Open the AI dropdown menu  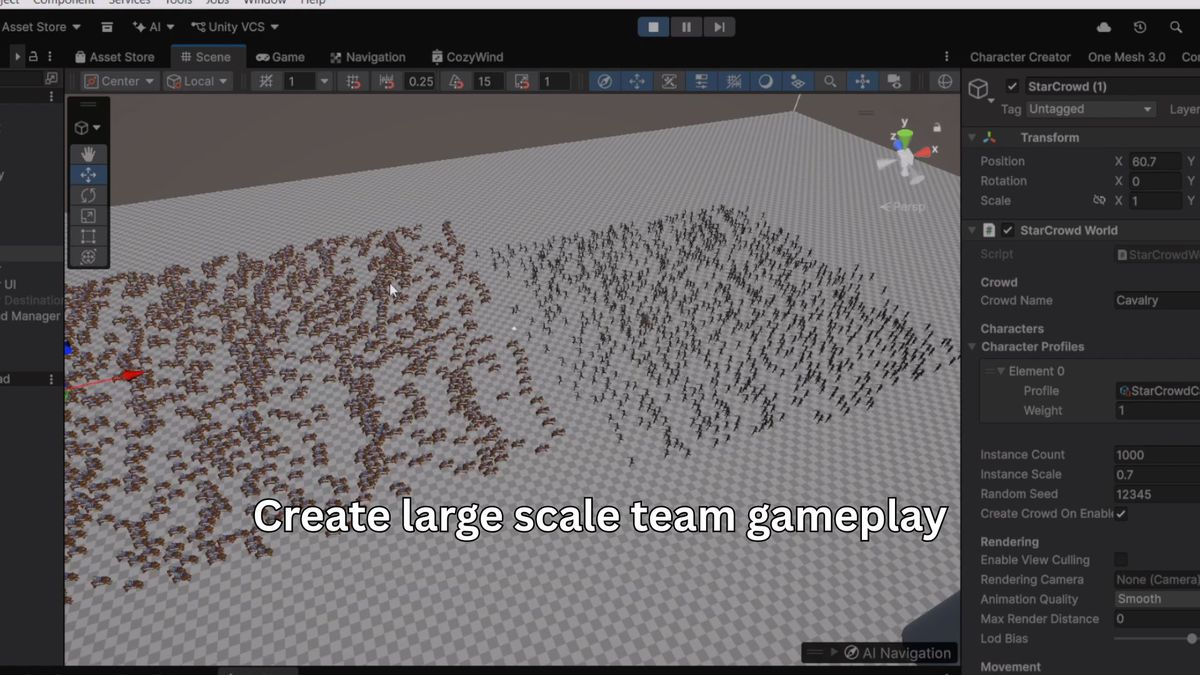[154, 27]
